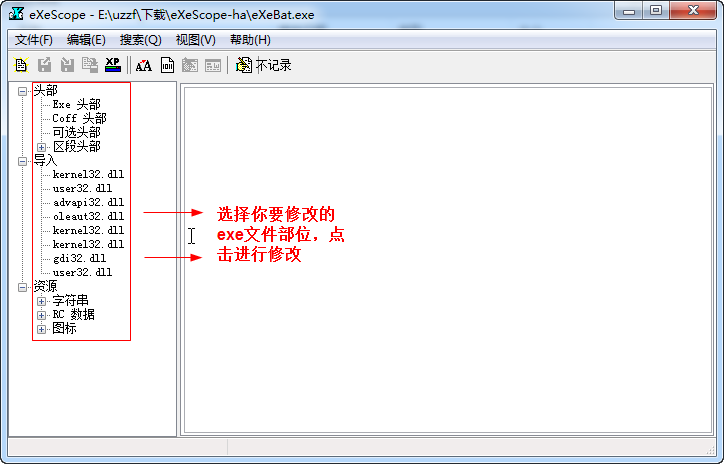724x464 pixels.
Task: Open the 视图(V) menu
Action: [195, 40]
